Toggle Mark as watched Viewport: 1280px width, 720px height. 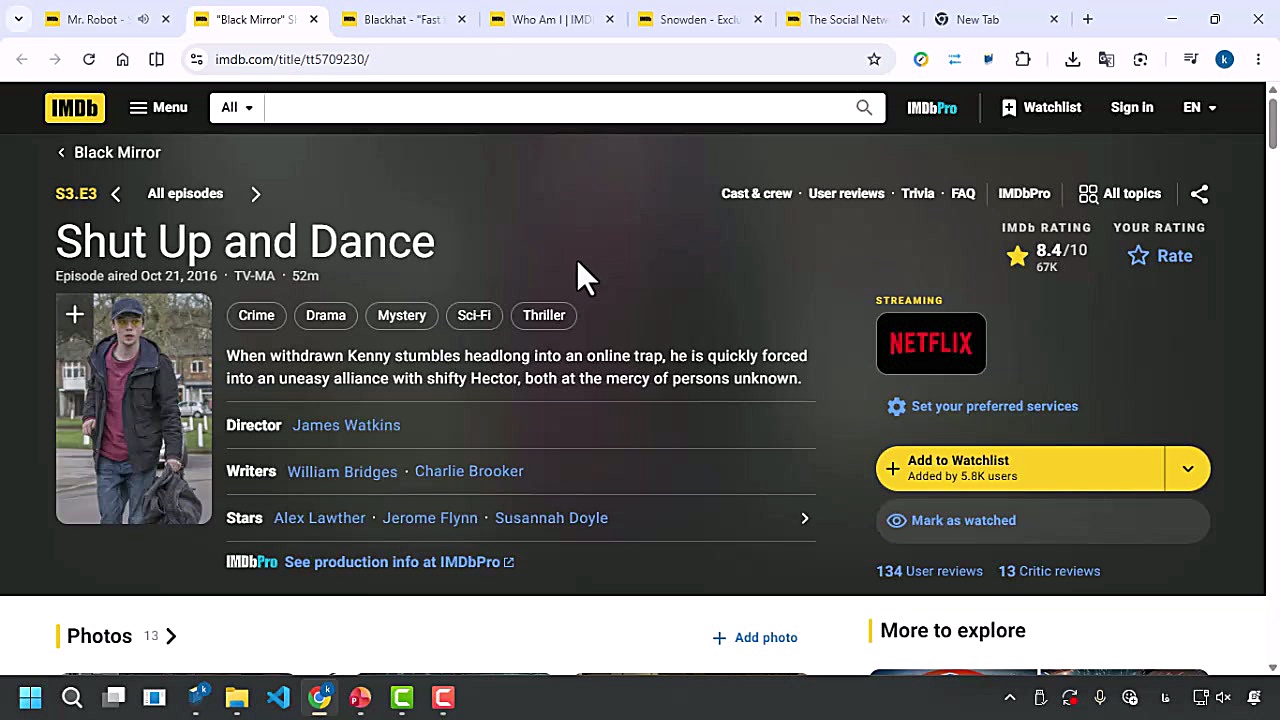click(1043, 521)
